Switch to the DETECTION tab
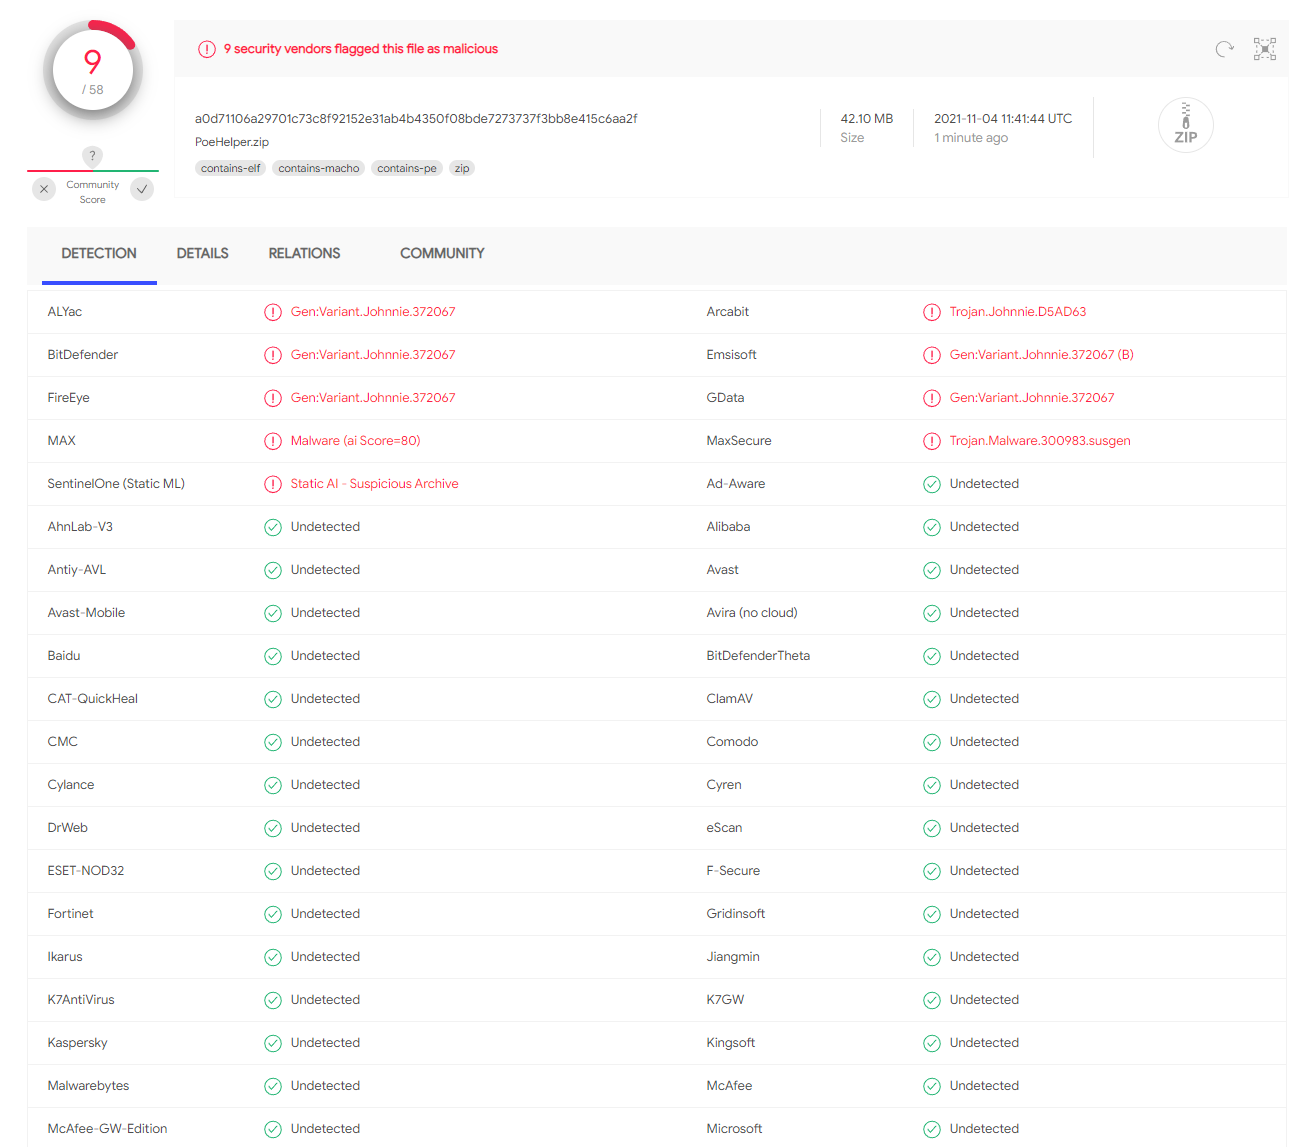The height and width of the screenshot is (1147, 1302). pos(99,254)
